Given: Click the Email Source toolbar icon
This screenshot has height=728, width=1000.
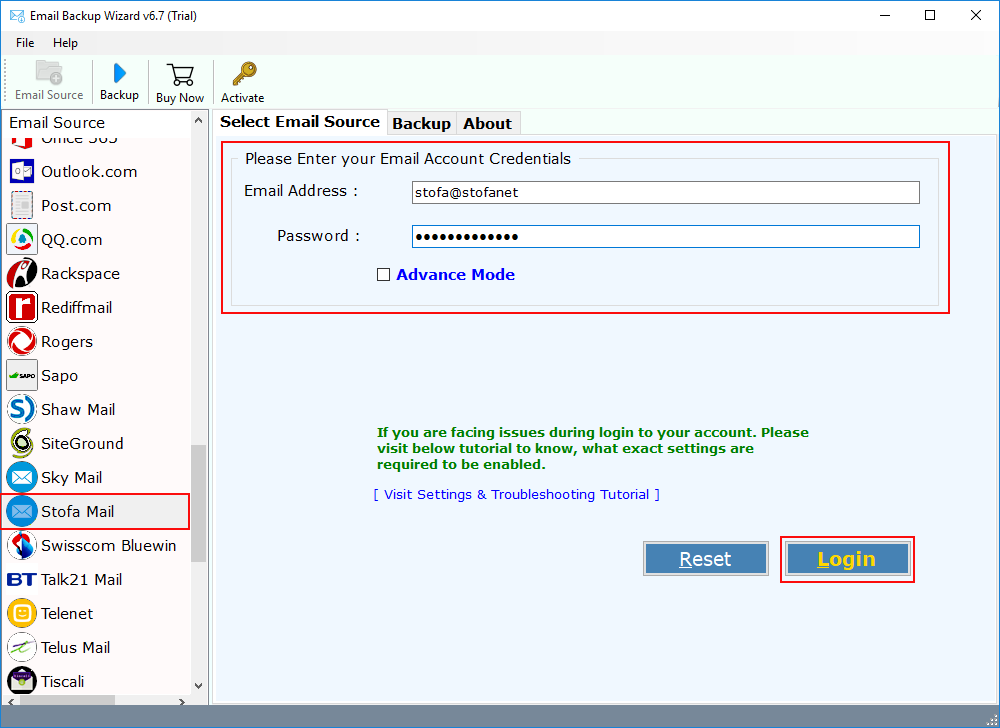Looking at the screenshot, I should pyautogui.click(x=49, y=73).
